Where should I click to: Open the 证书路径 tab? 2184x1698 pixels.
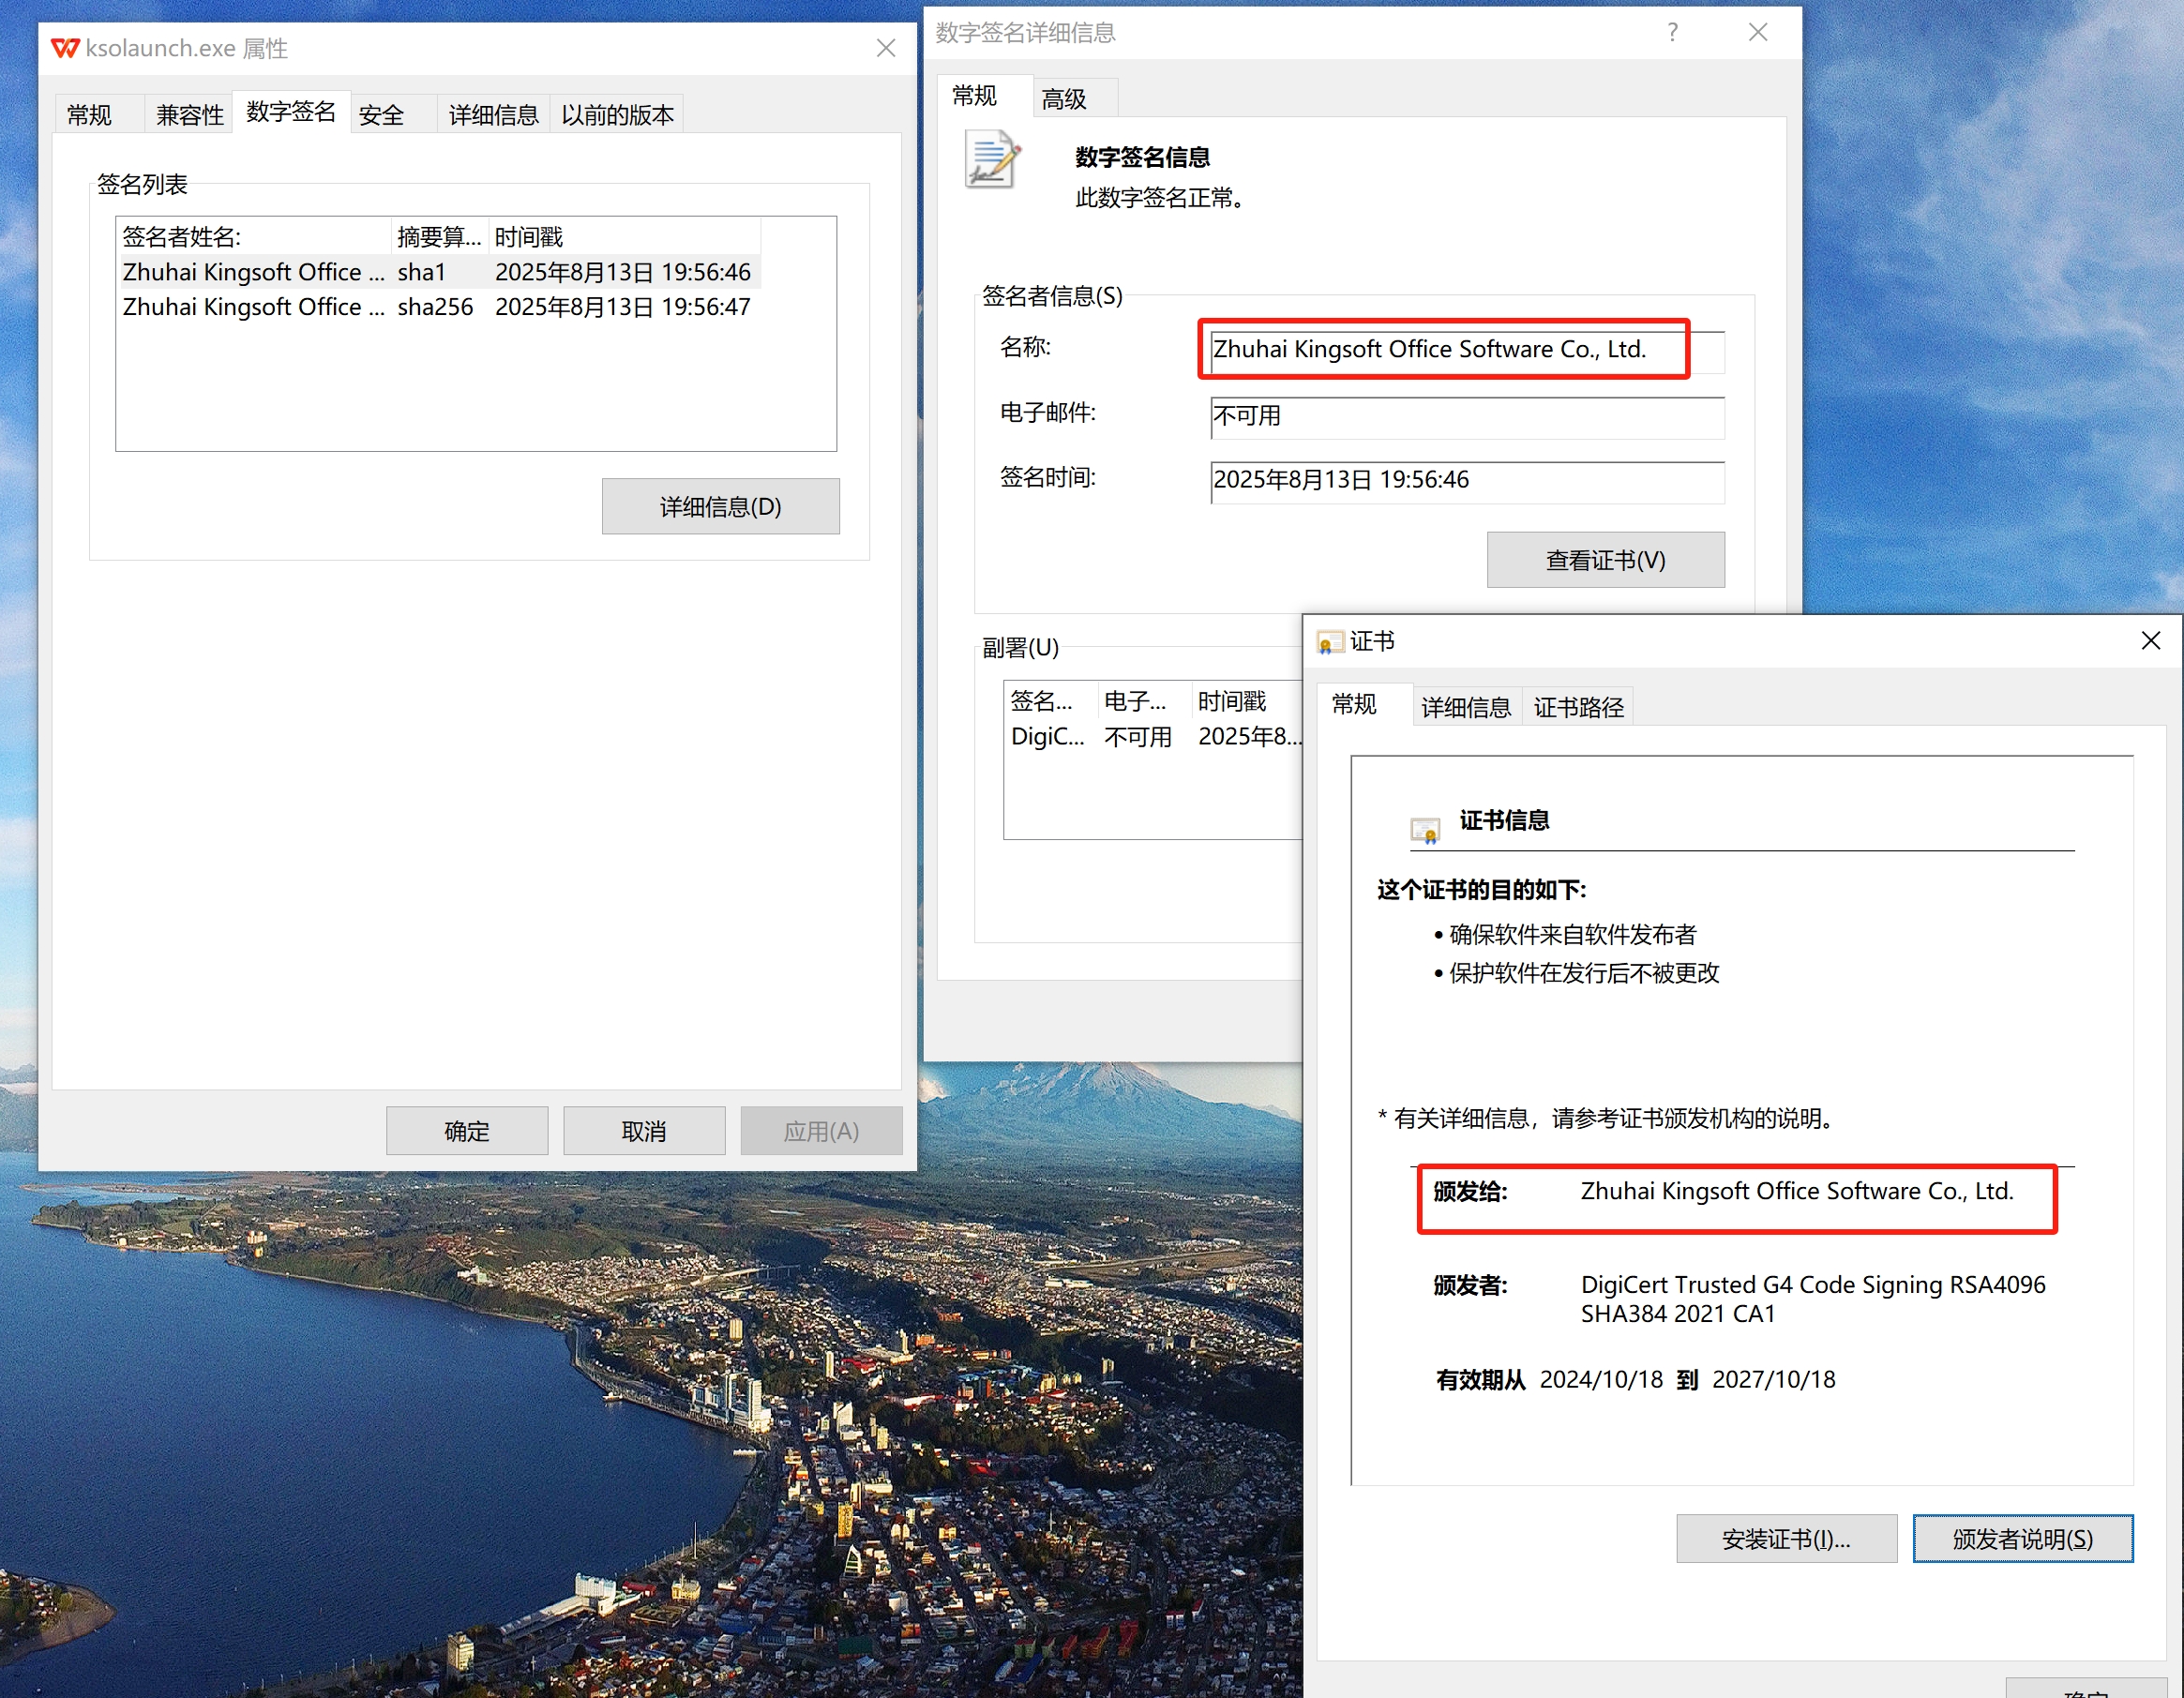[1578, 708]
